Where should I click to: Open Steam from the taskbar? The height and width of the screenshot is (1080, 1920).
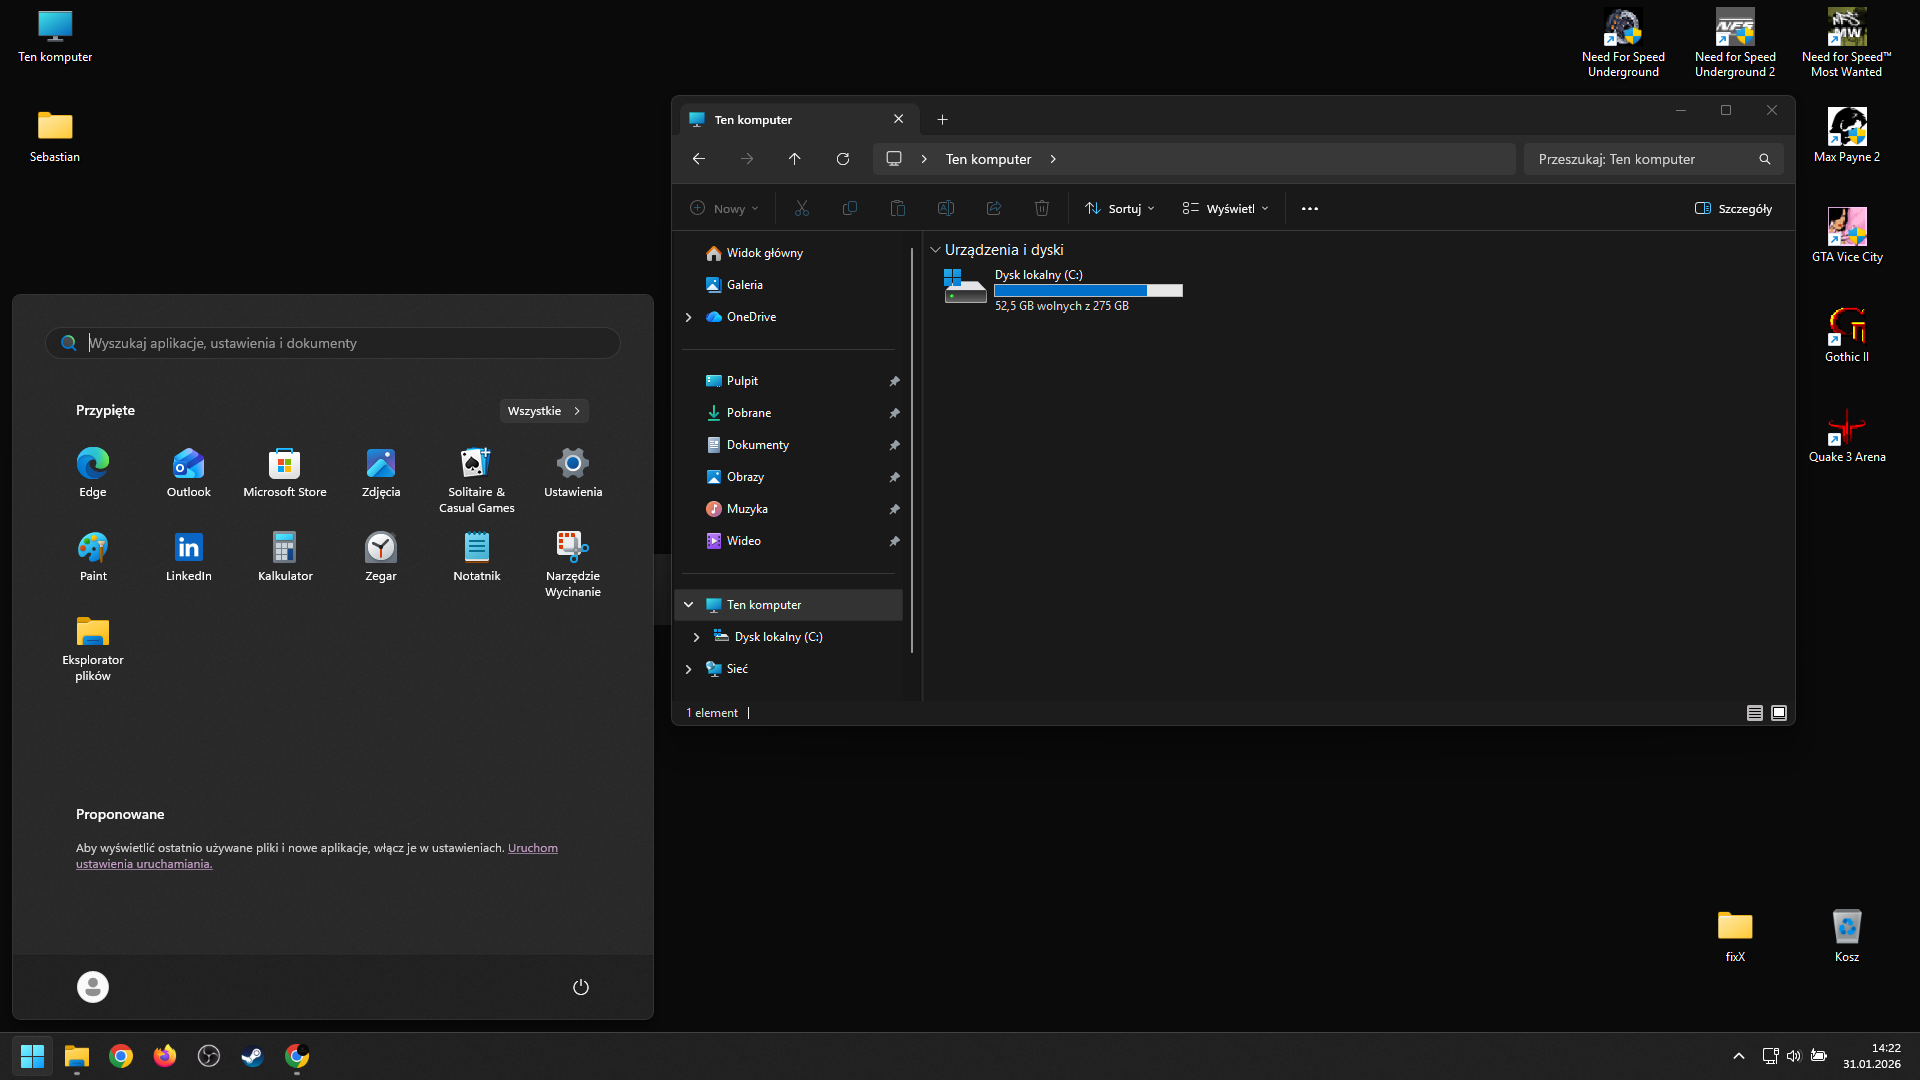253,1056
